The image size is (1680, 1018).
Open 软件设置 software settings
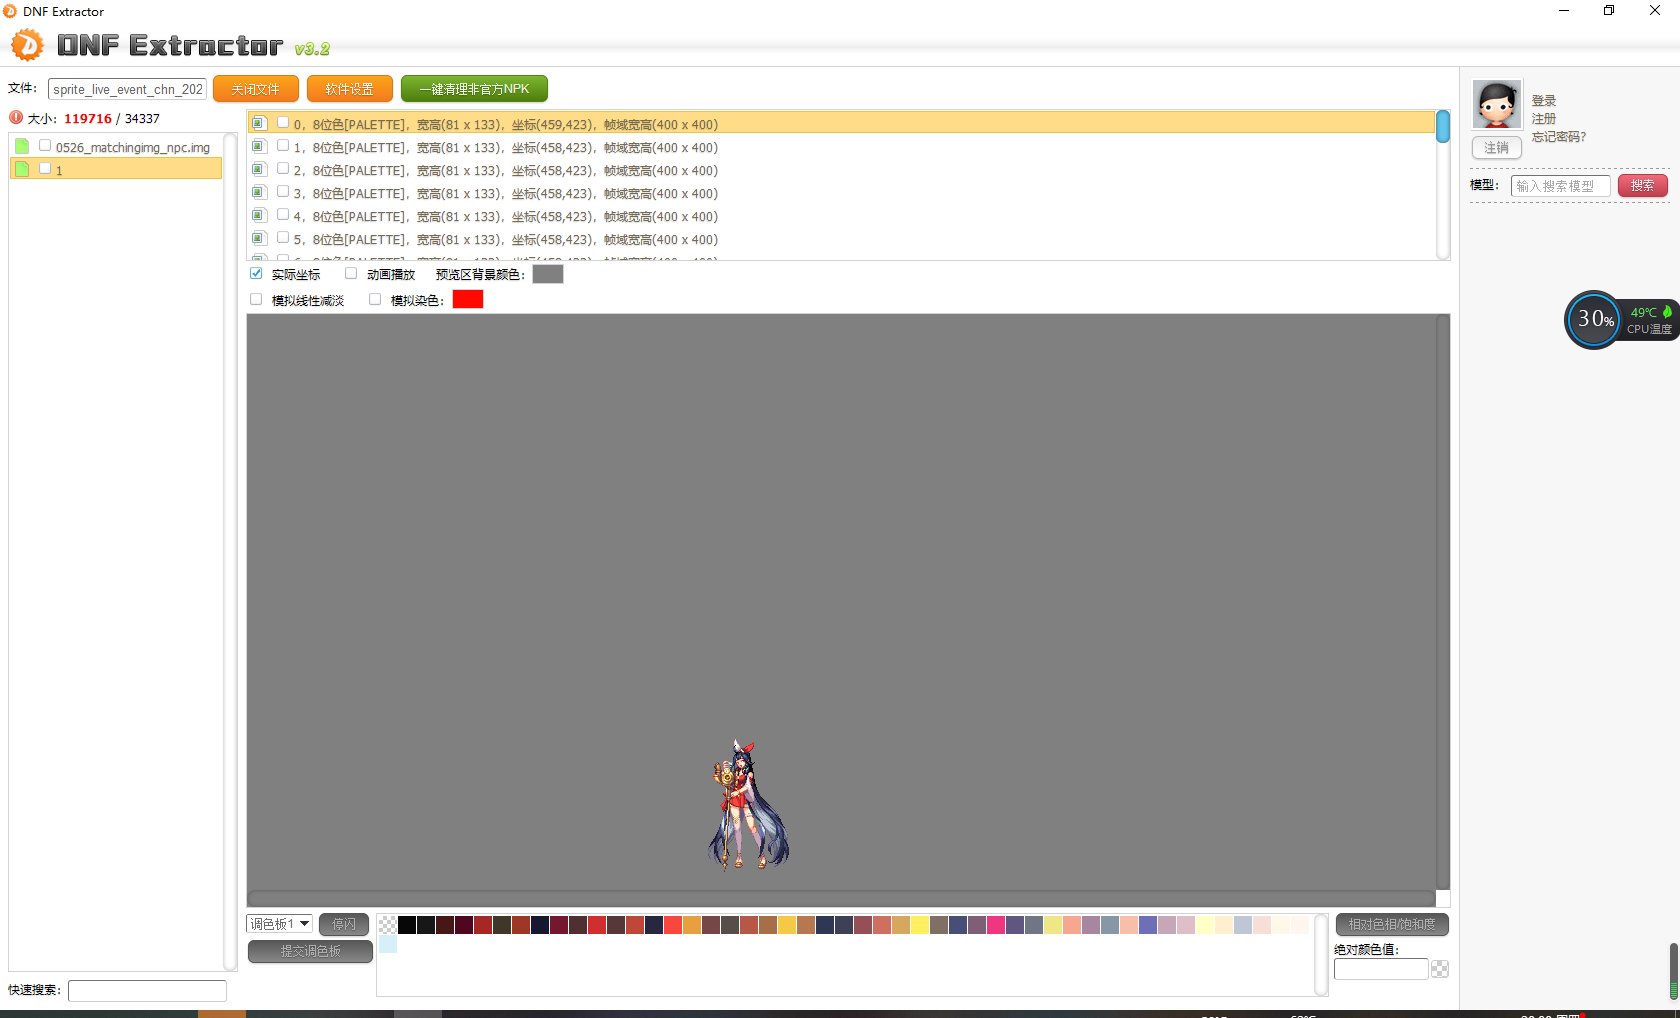coord(349,89)
